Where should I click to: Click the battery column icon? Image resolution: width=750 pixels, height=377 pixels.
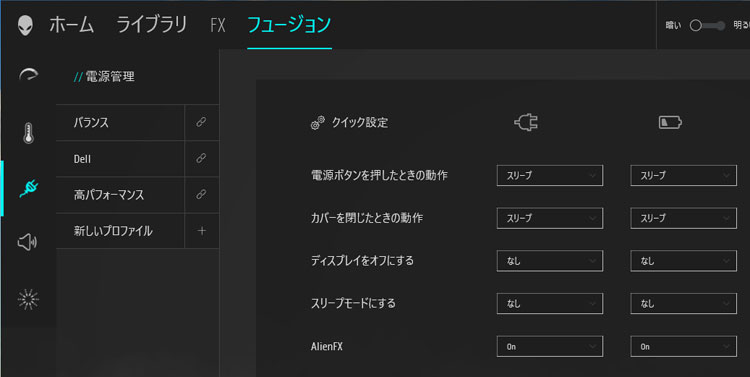point(670,122)
